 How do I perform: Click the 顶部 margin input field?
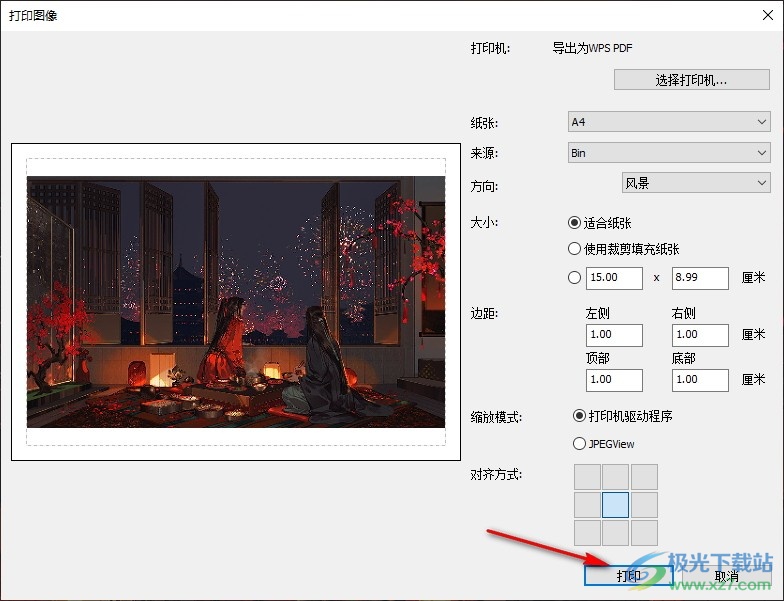tap(614, 380)
